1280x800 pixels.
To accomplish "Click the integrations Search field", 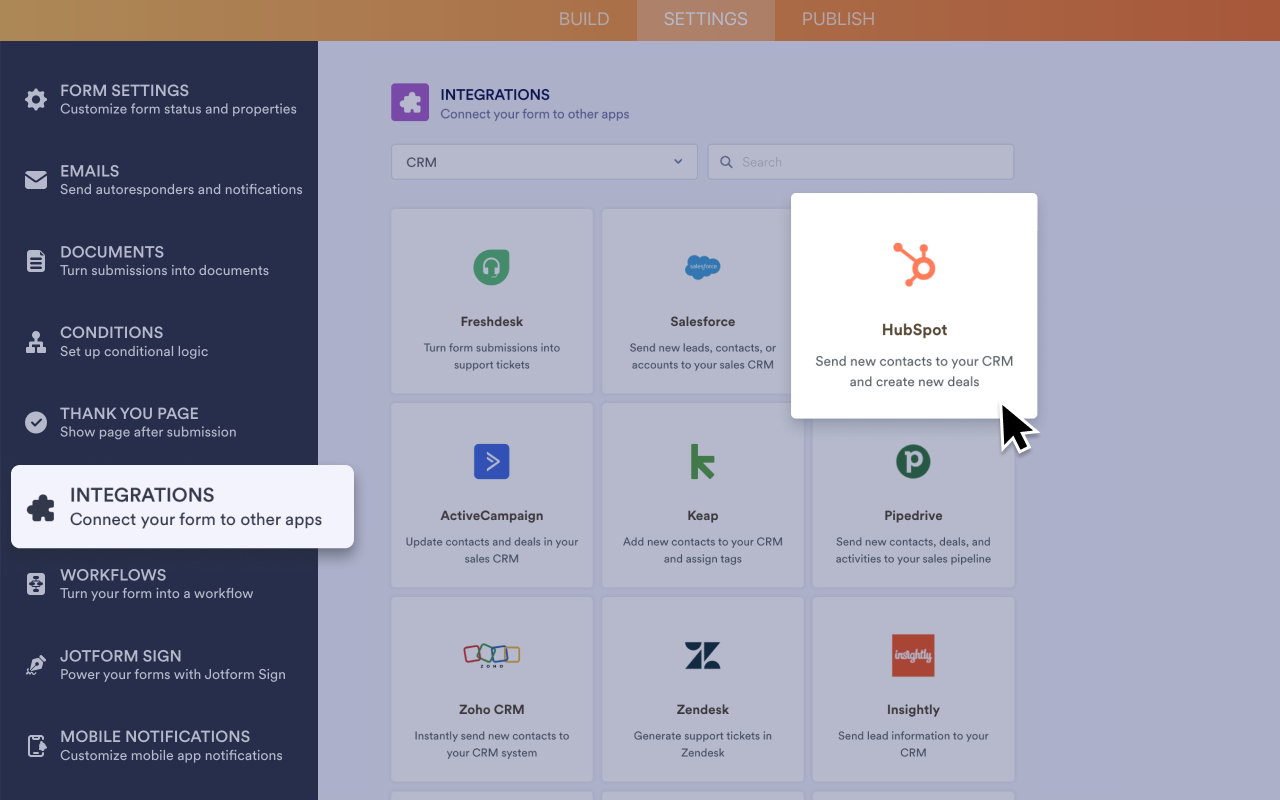I will [x=861, y=162].
